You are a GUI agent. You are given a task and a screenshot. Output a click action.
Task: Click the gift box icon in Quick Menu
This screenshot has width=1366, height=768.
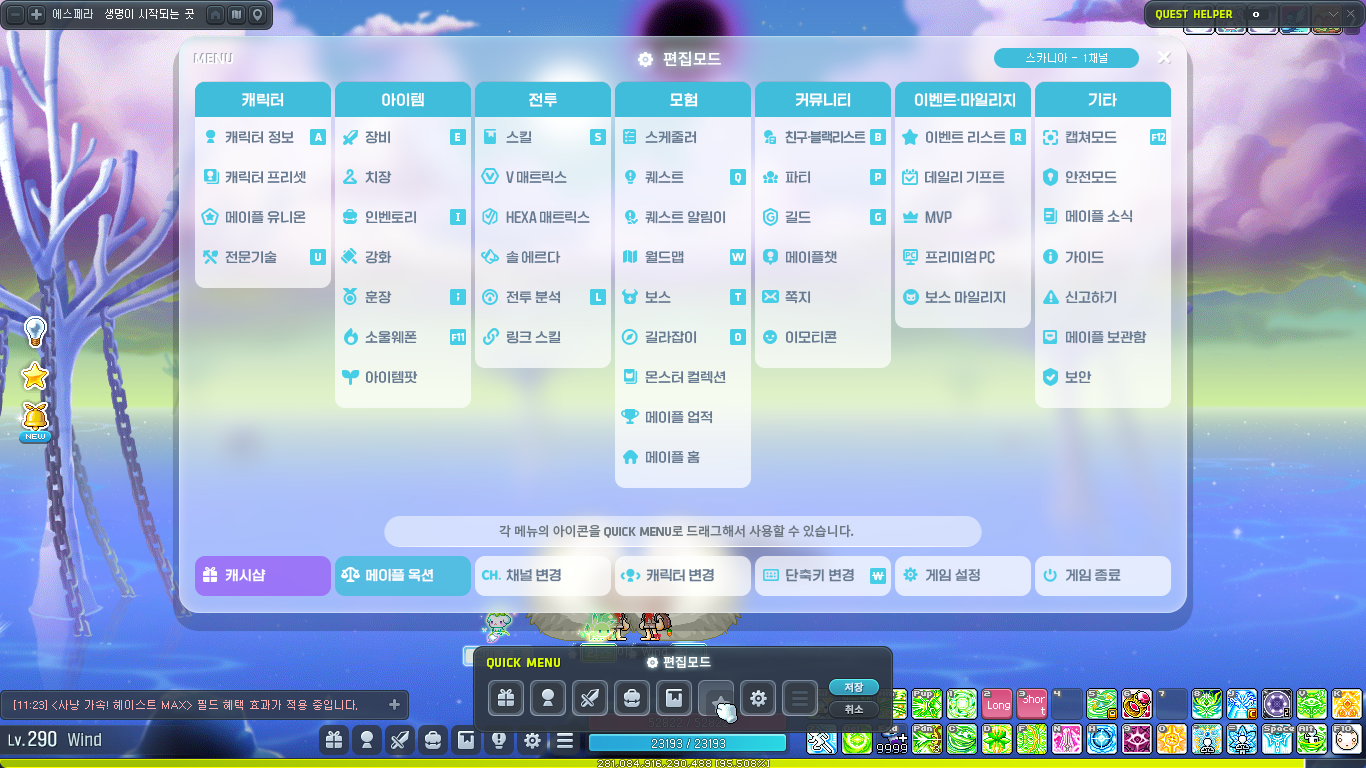[x=506, y=698]
